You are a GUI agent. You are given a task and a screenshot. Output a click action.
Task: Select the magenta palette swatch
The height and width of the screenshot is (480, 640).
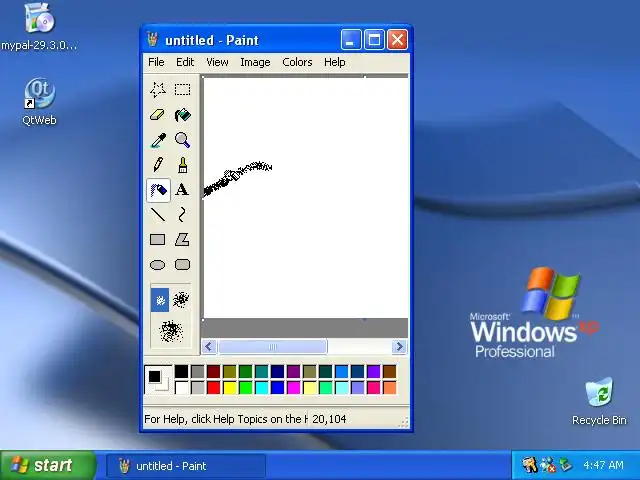[x=293, y=387]
